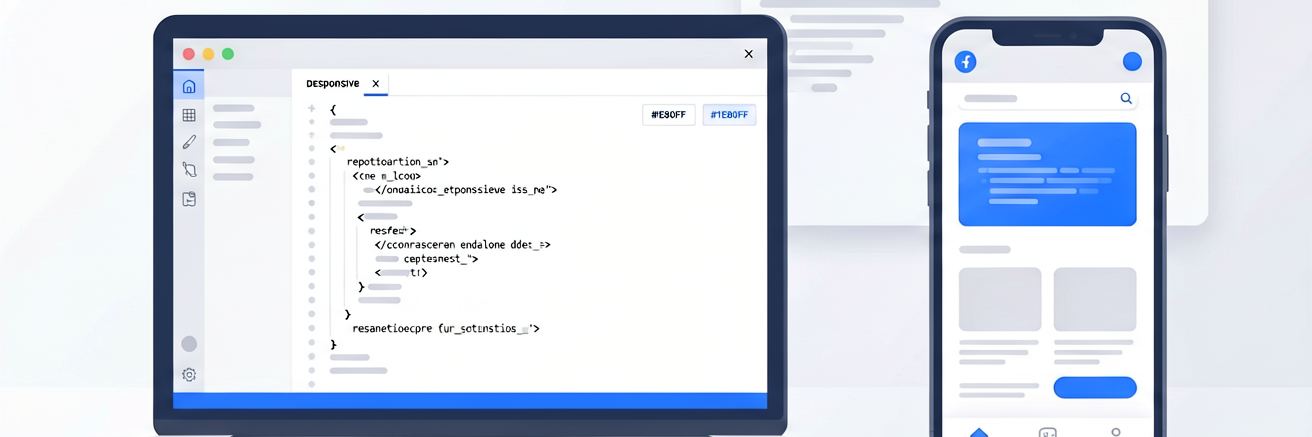Click the gray avatar circle in sidebar
The width and height of the screenshot is (1312, 437).
coord(189,344)
